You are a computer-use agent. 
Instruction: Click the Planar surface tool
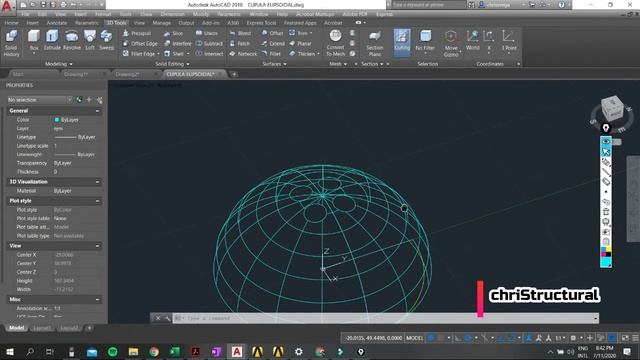point(300,43)
